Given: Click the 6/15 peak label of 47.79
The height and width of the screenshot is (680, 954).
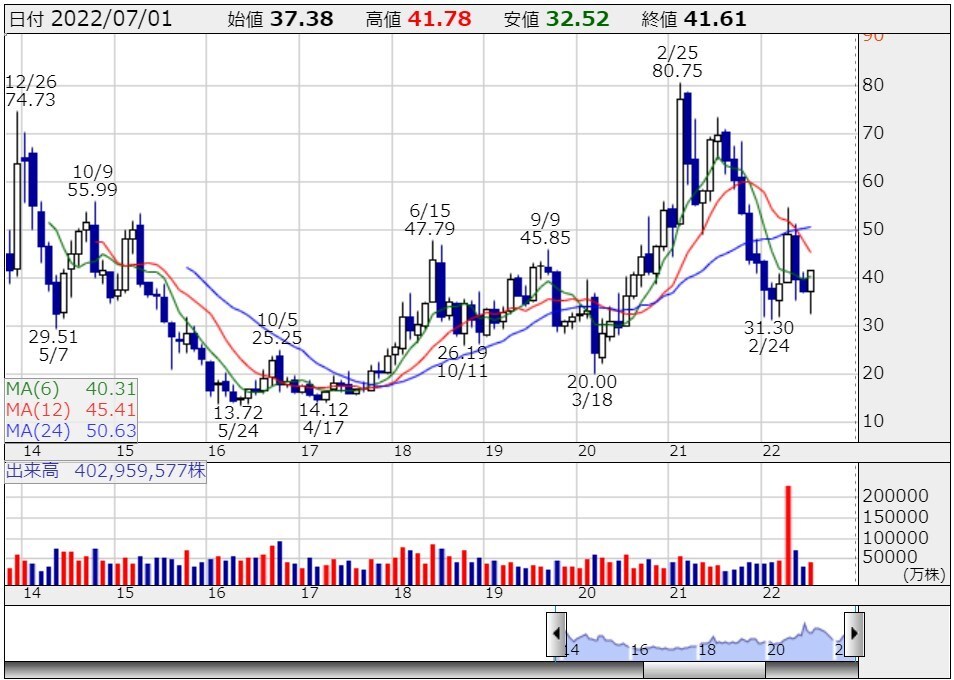Looking at the screenshot, I should [430, 219].
